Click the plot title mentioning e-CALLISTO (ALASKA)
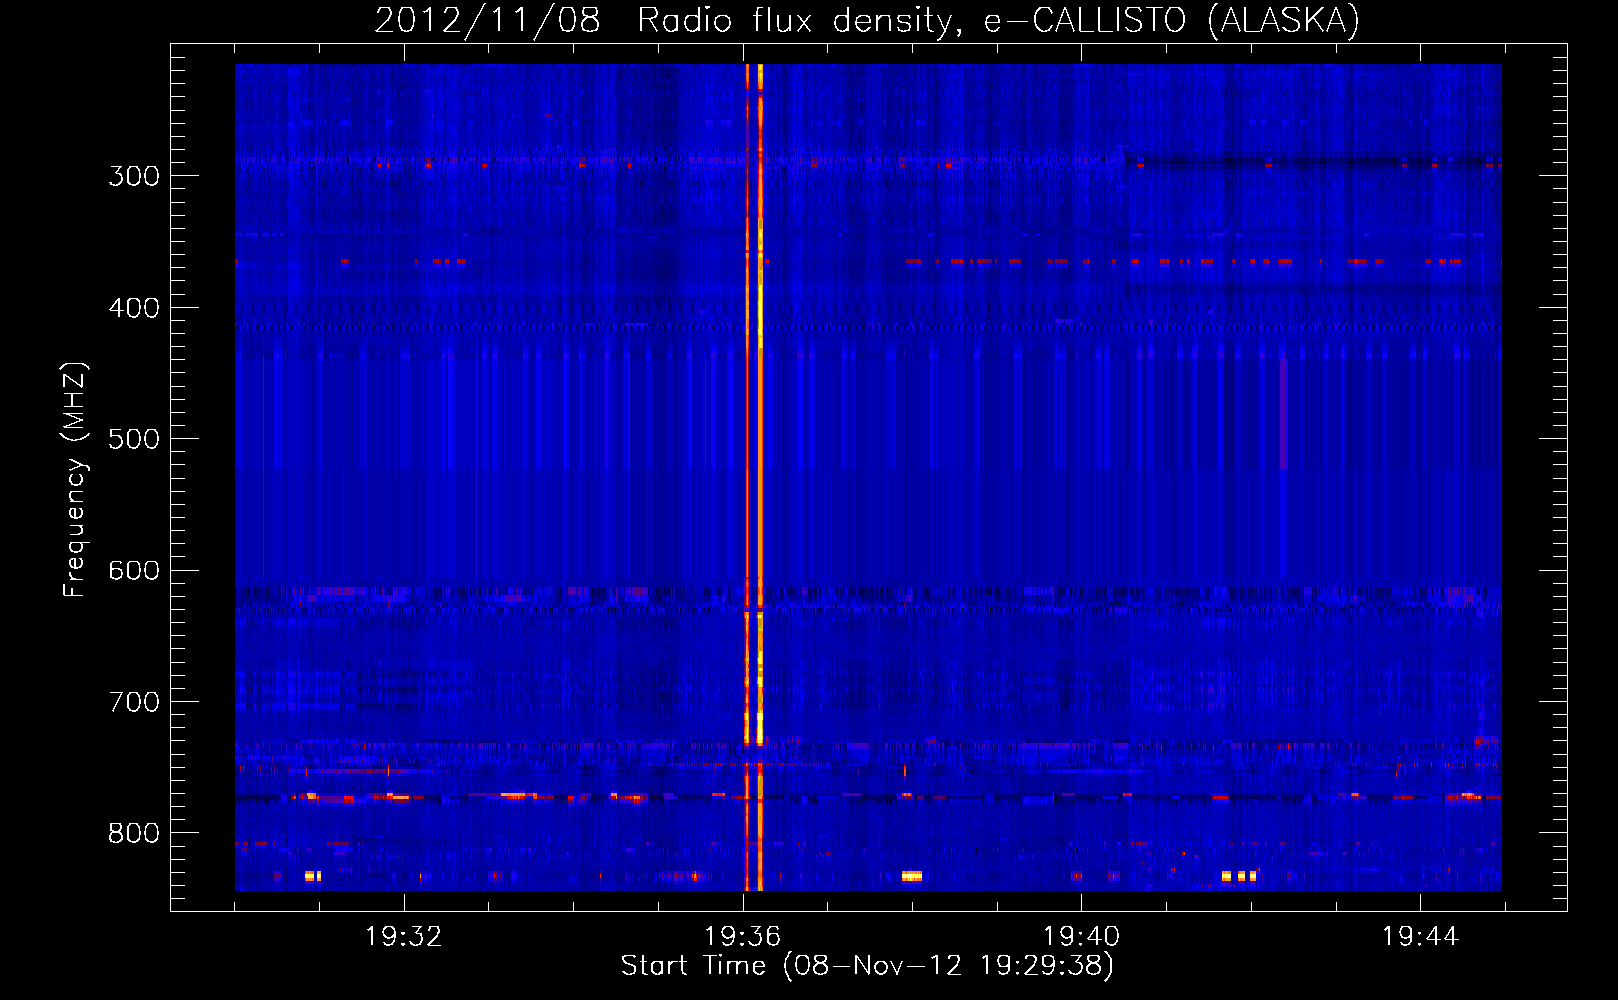 pos(867,20)
